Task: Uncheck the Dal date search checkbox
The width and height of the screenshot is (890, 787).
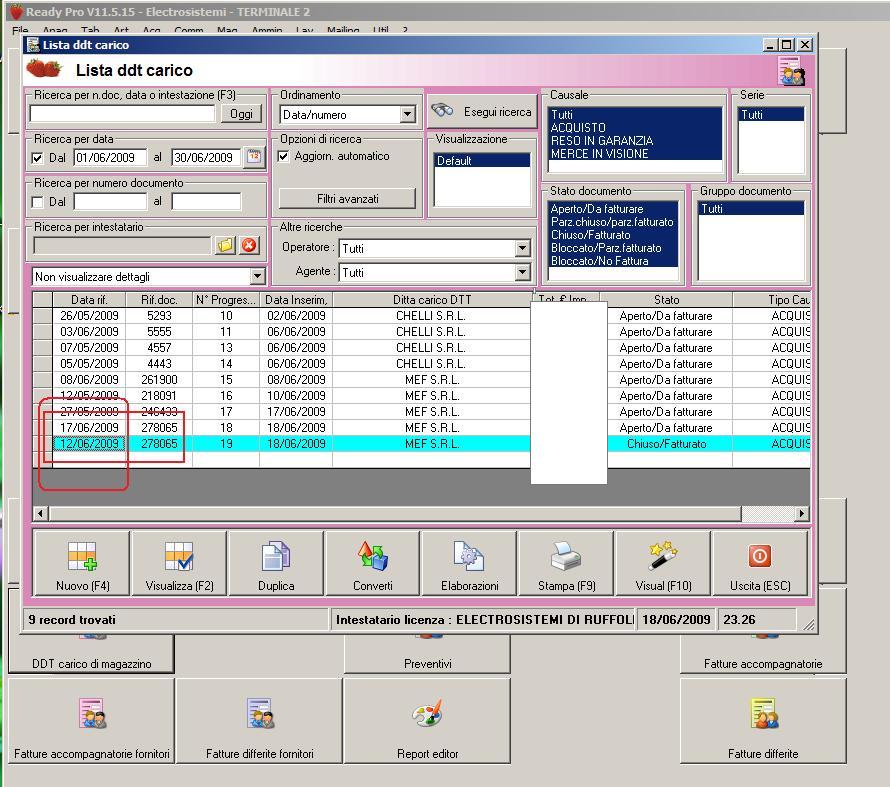Action: pos(38,158)
